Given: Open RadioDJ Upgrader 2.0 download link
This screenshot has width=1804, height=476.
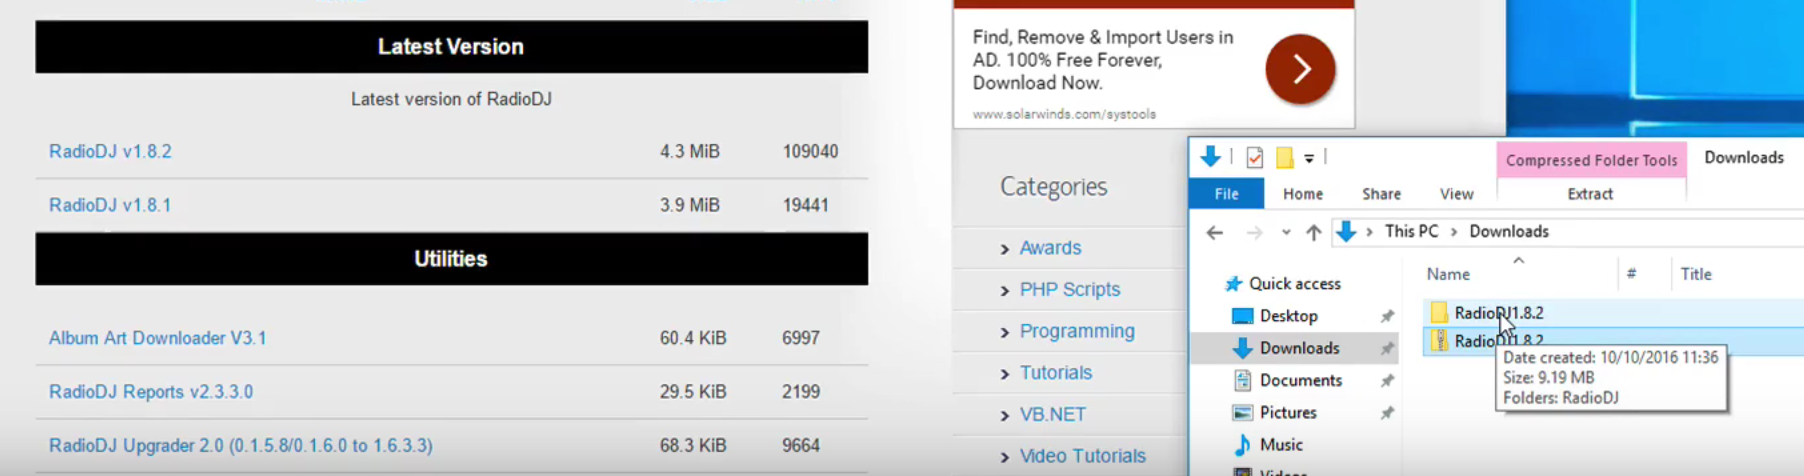Looking at the screenshot, I should [241, 446].
